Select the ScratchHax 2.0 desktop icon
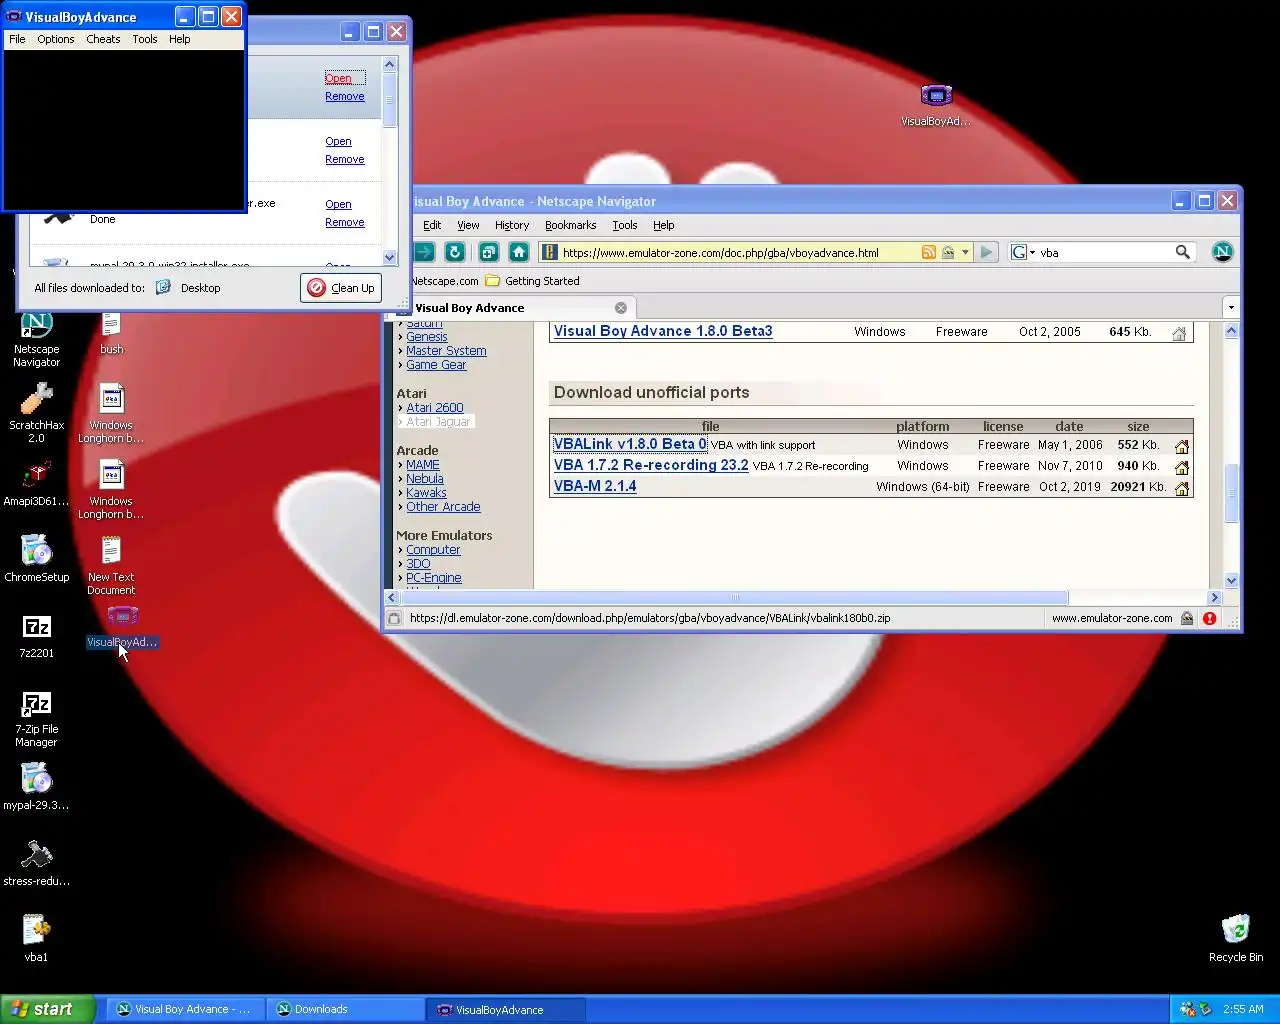The image size is (1280, 1024). [37, 414]
